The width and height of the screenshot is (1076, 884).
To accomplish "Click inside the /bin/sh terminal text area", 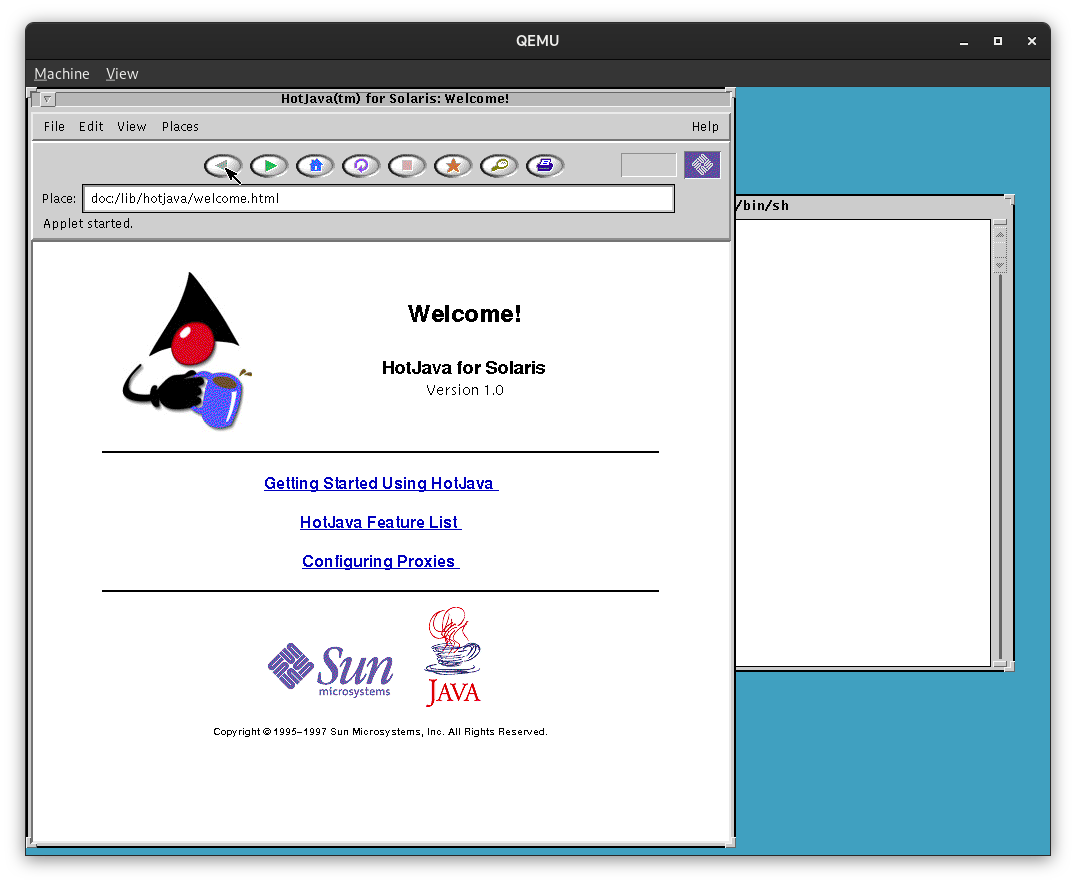I will [x=863, y=443].
